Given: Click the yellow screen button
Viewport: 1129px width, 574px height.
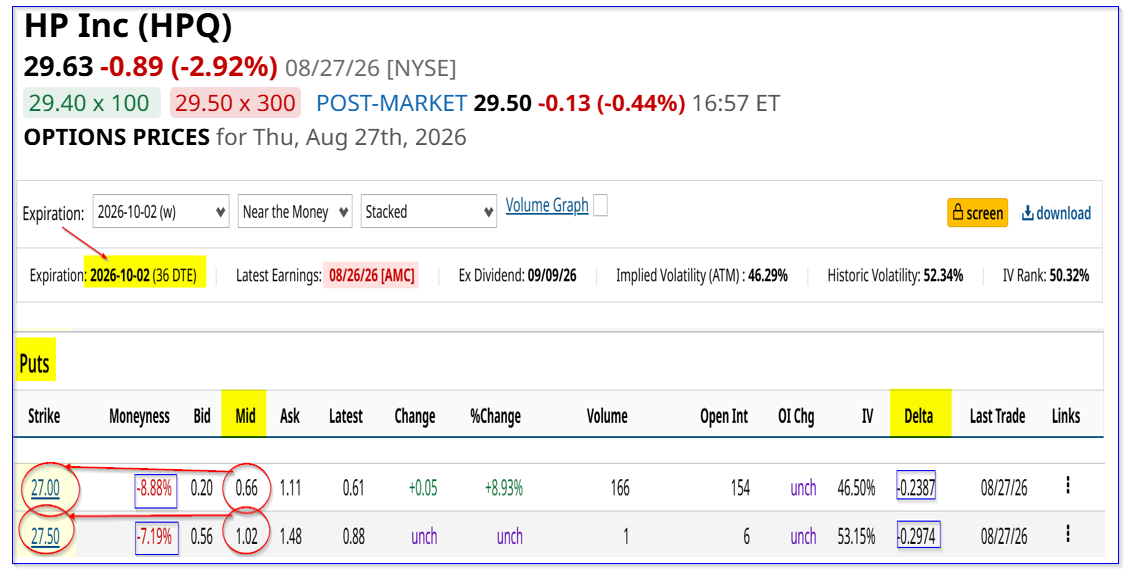Looking at the screenshot, I should (x=977, y=212).
